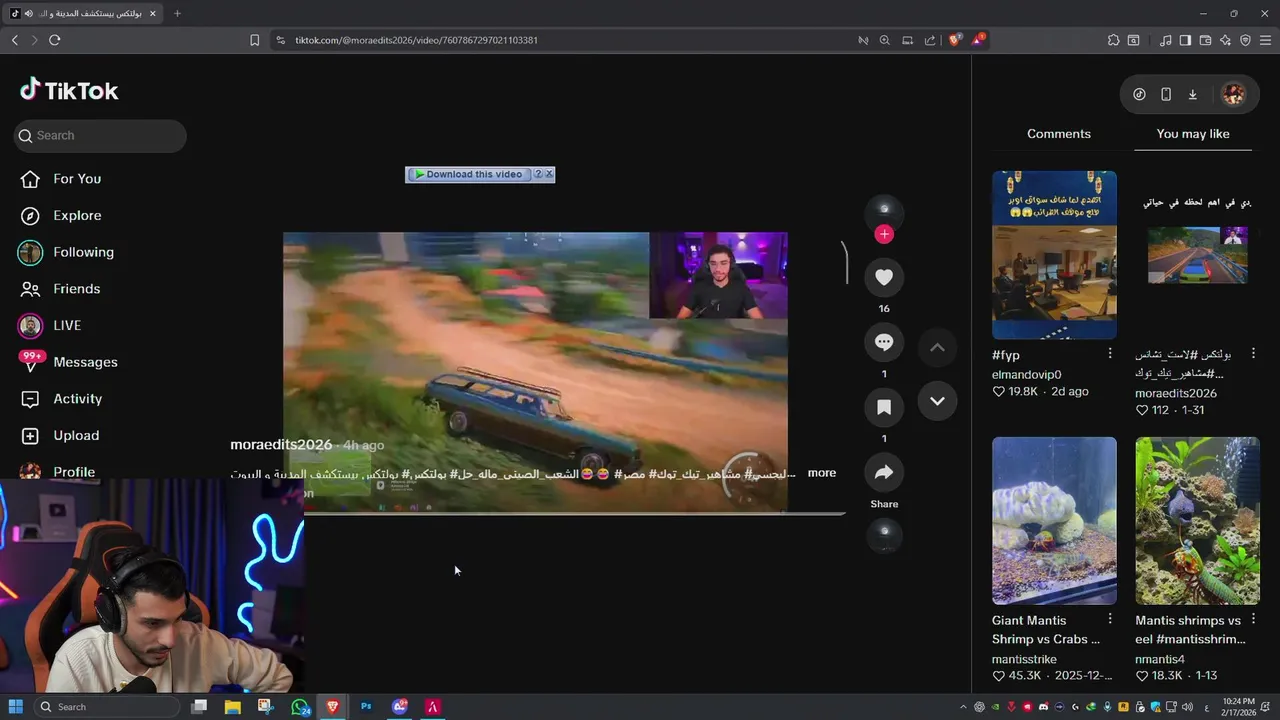
Task: Open the elmandovip0 creator link
Action: 1026,375
